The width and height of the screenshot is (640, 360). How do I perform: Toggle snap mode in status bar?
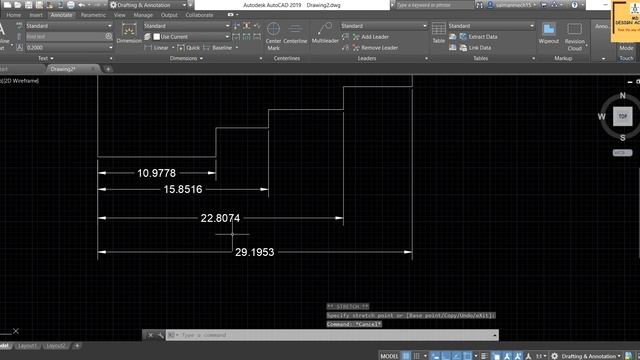click(x=416, y=356)
